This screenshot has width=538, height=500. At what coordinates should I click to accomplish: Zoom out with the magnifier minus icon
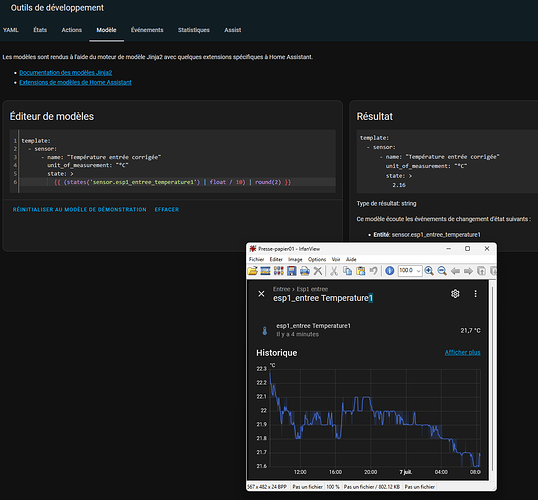pyautogui.click(x=442, y=271)
